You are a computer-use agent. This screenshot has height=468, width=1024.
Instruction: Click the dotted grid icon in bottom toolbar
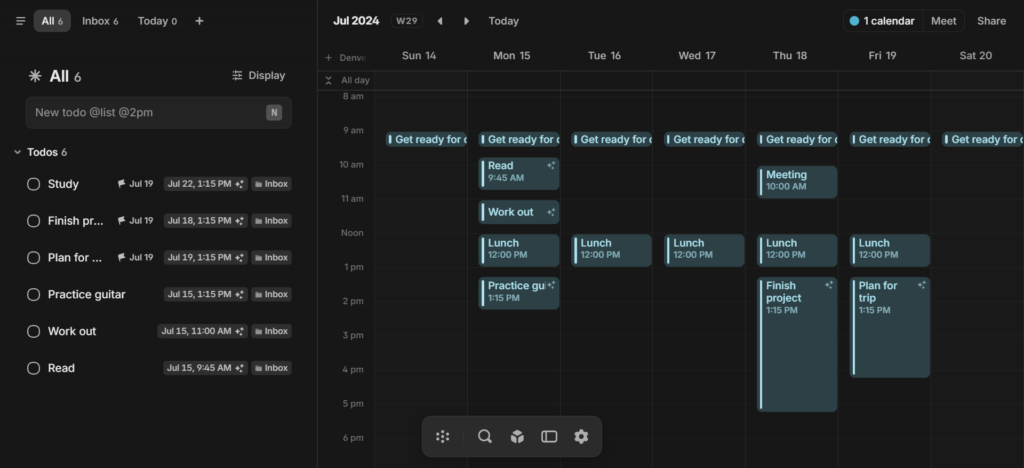(x=443, y=436)
